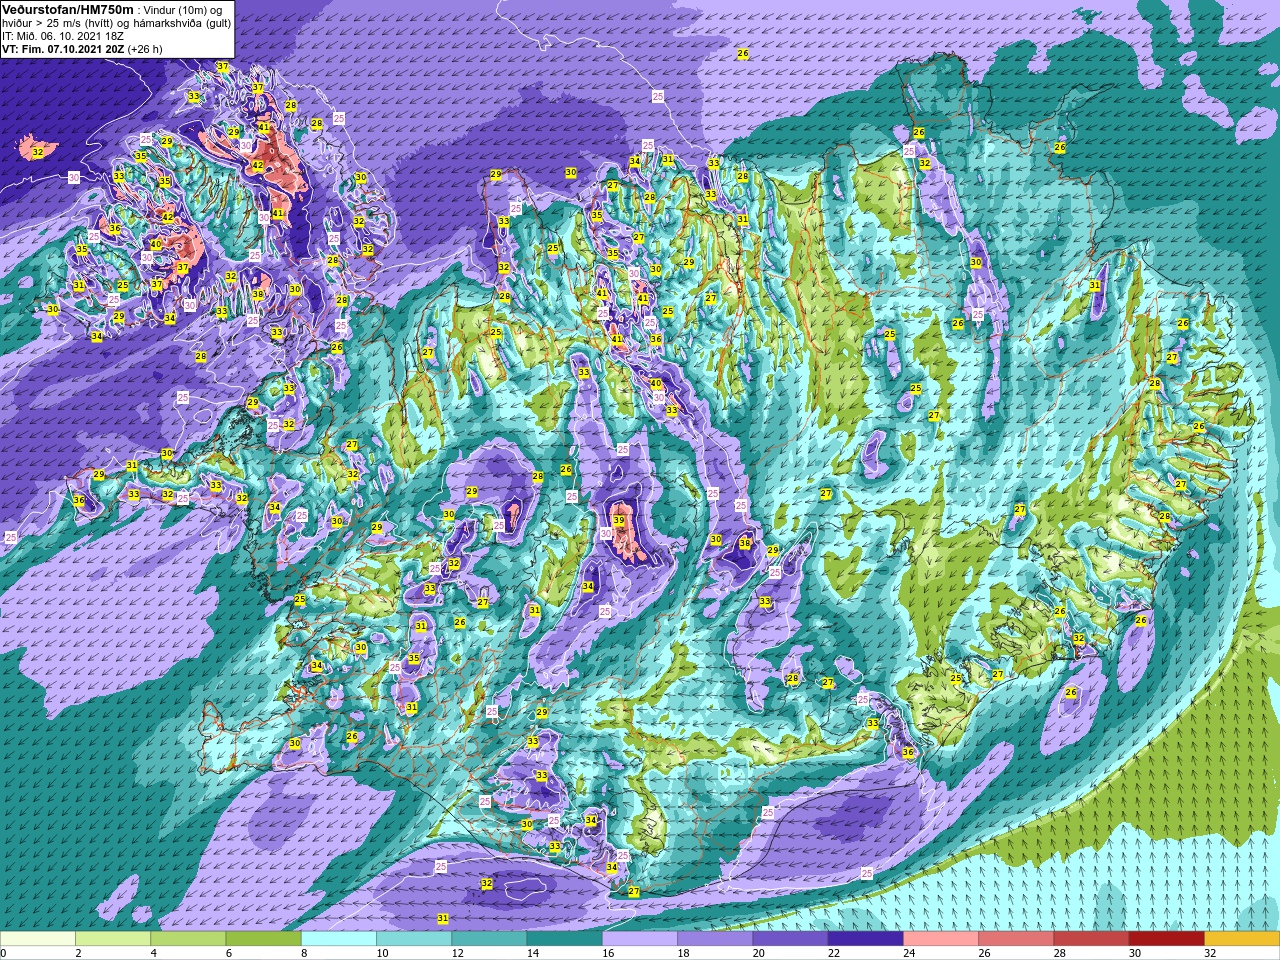Select the 6–8 m/s olive green legend swatch
The height and width of the screenshot is (960, 1280).
coord(263,939)
